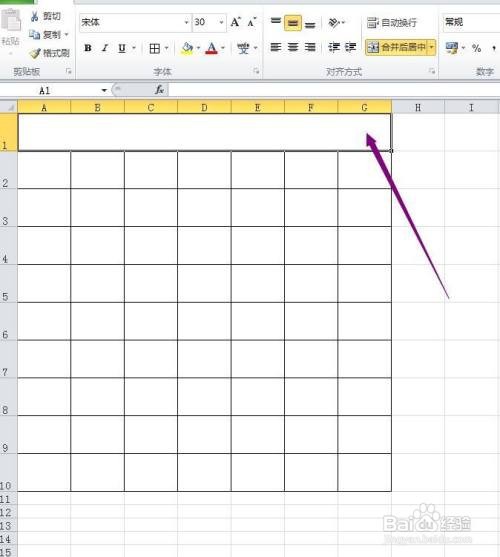Click the Select All corner button

[x=9, y=107]
